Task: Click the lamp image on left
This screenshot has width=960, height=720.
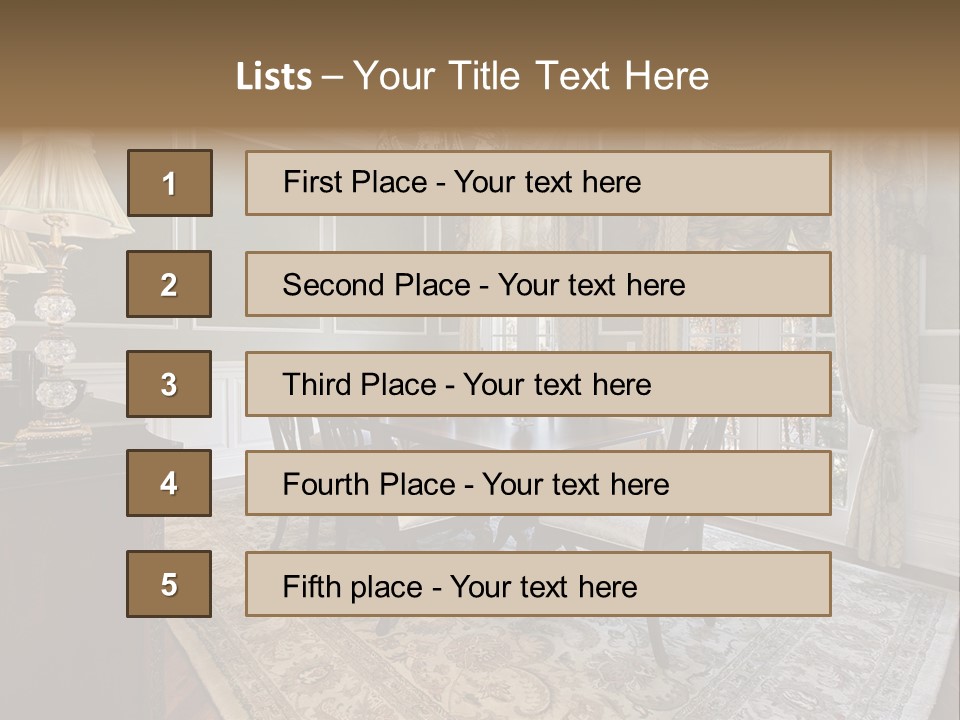Action: pyautogui.click(x=52, y=288)
